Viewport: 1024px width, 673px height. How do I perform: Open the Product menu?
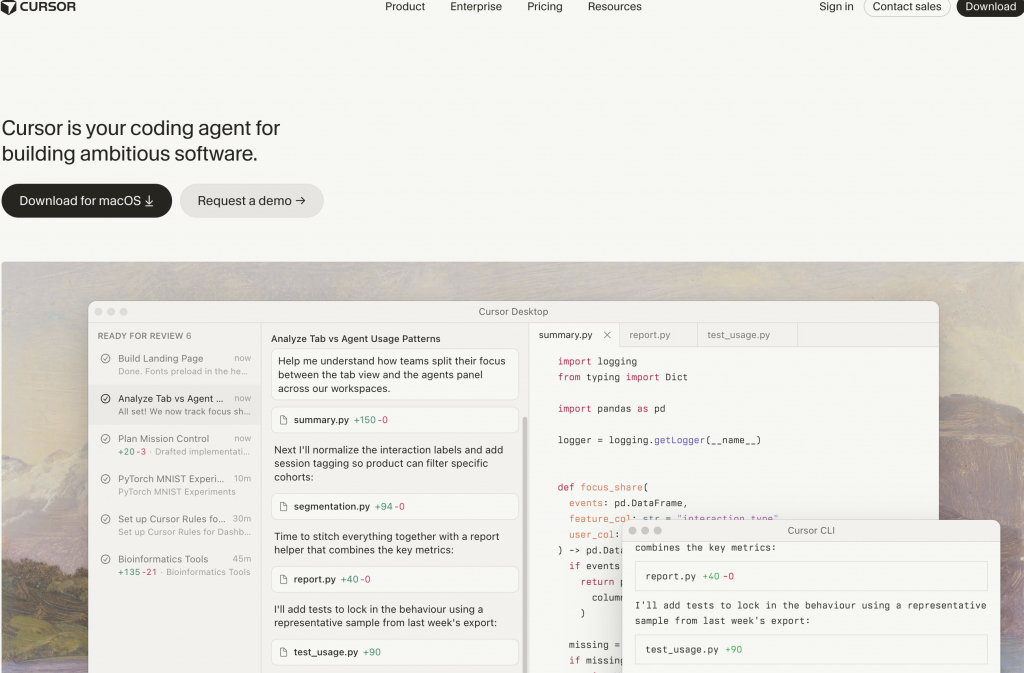(x=405, y=7)
